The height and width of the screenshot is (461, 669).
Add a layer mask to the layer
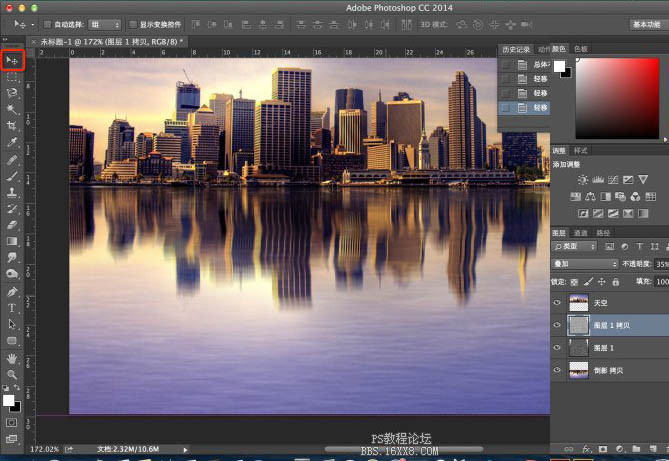click(602, 449)
